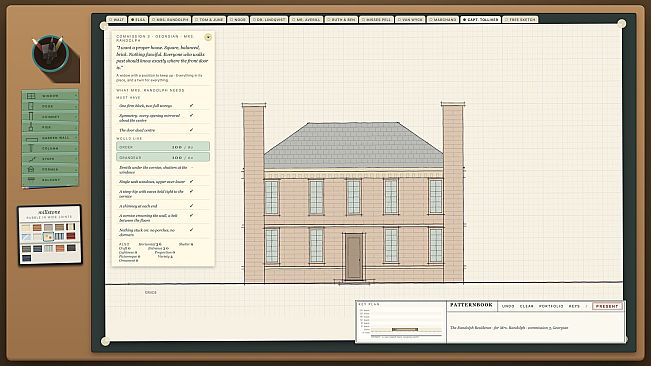Select the right chimney stack
The width and height of the screenshot is (651, 366).
pyautogui.click(x=453, y=192)
